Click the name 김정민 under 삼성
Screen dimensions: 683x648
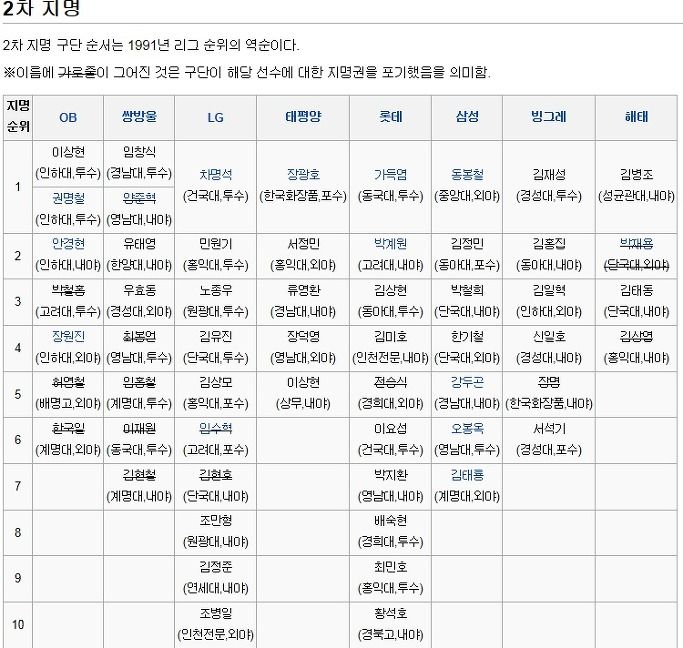(x=467, y=244)
